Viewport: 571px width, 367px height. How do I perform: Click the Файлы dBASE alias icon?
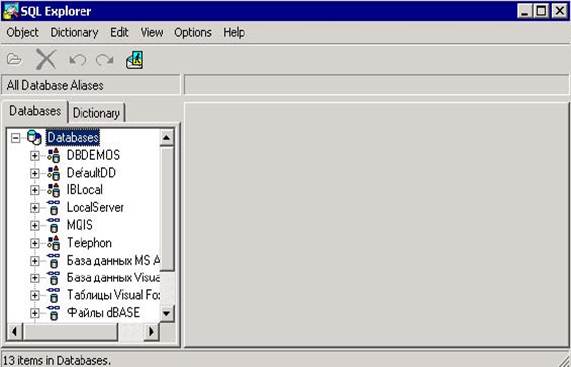point(54,313)
